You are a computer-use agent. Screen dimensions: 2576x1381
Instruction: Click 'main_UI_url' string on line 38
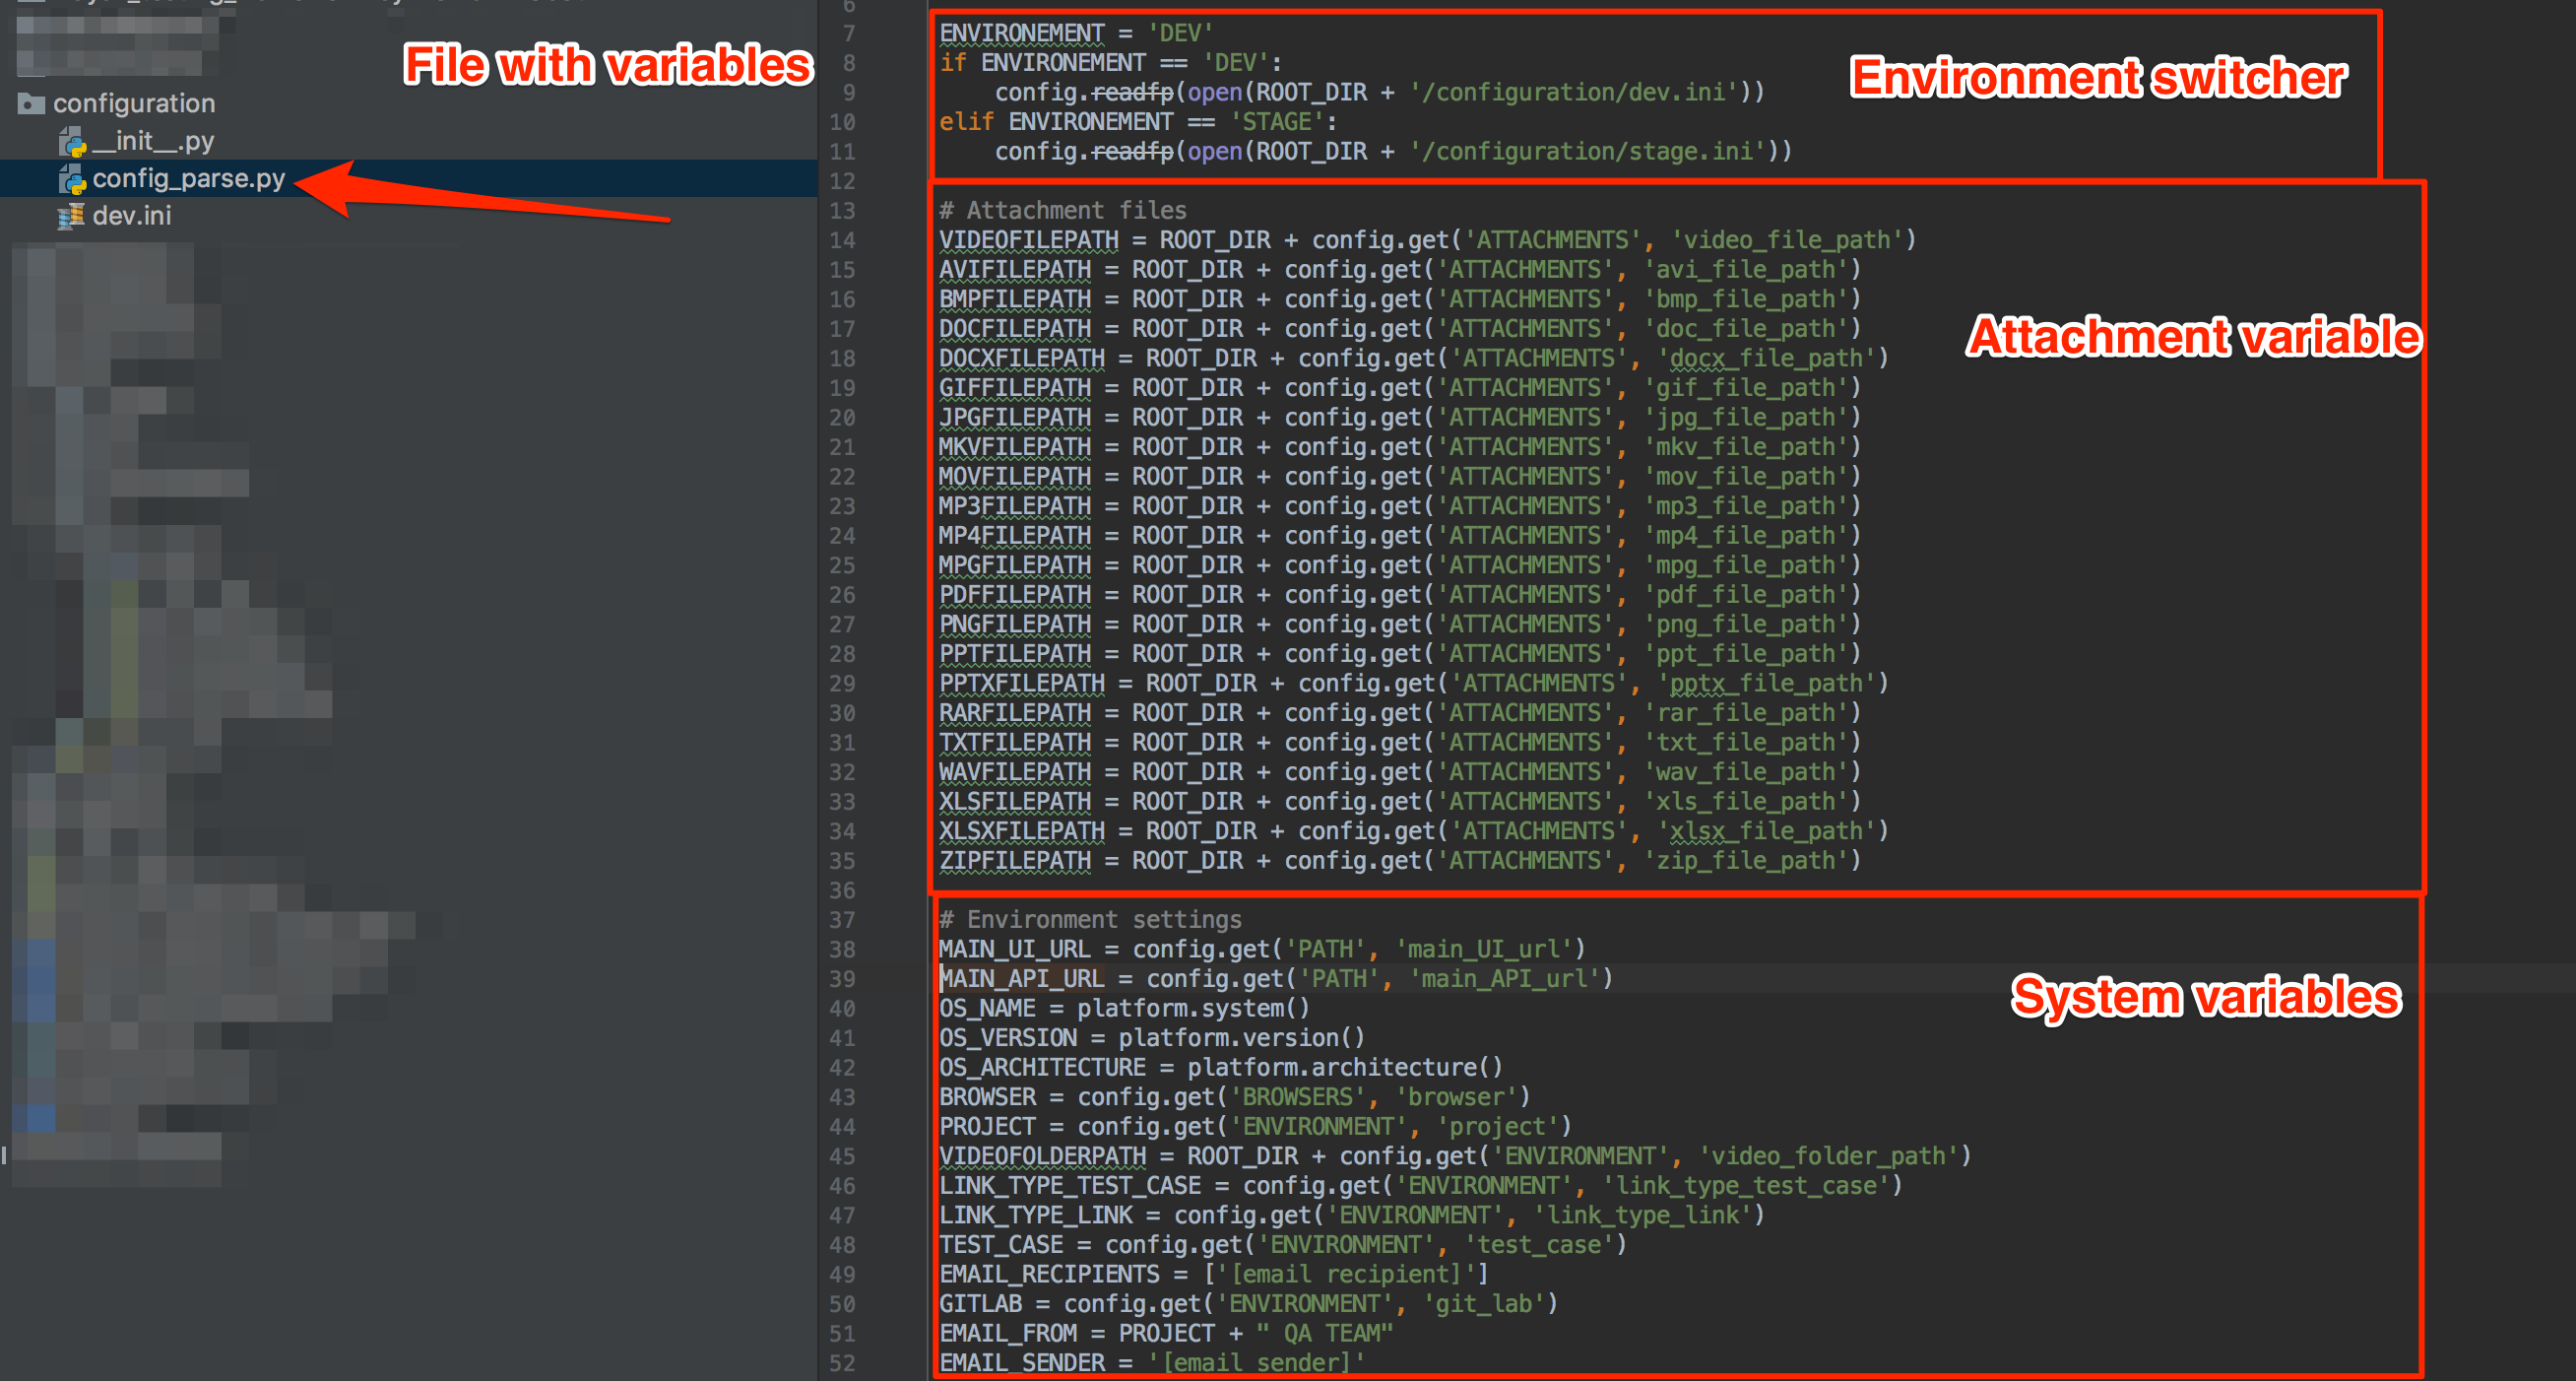[1484, 949]
